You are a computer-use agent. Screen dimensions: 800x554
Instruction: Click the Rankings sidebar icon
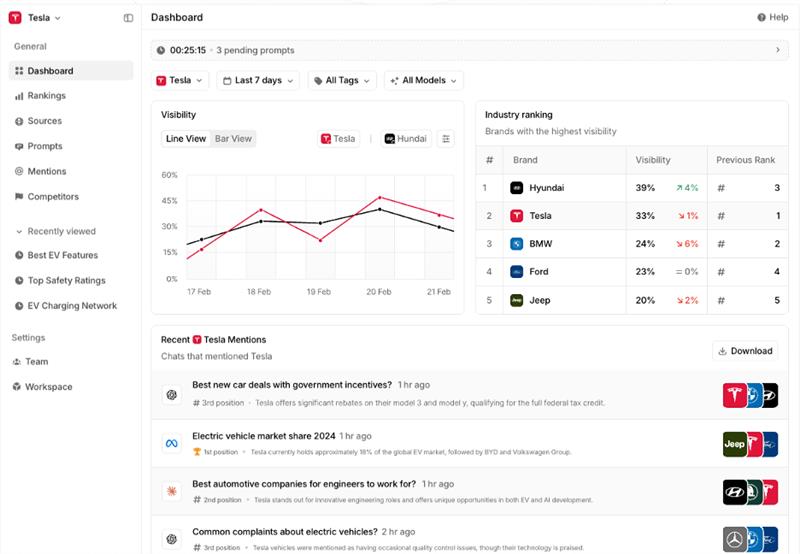pyautogui.click(x=18, y=96)
